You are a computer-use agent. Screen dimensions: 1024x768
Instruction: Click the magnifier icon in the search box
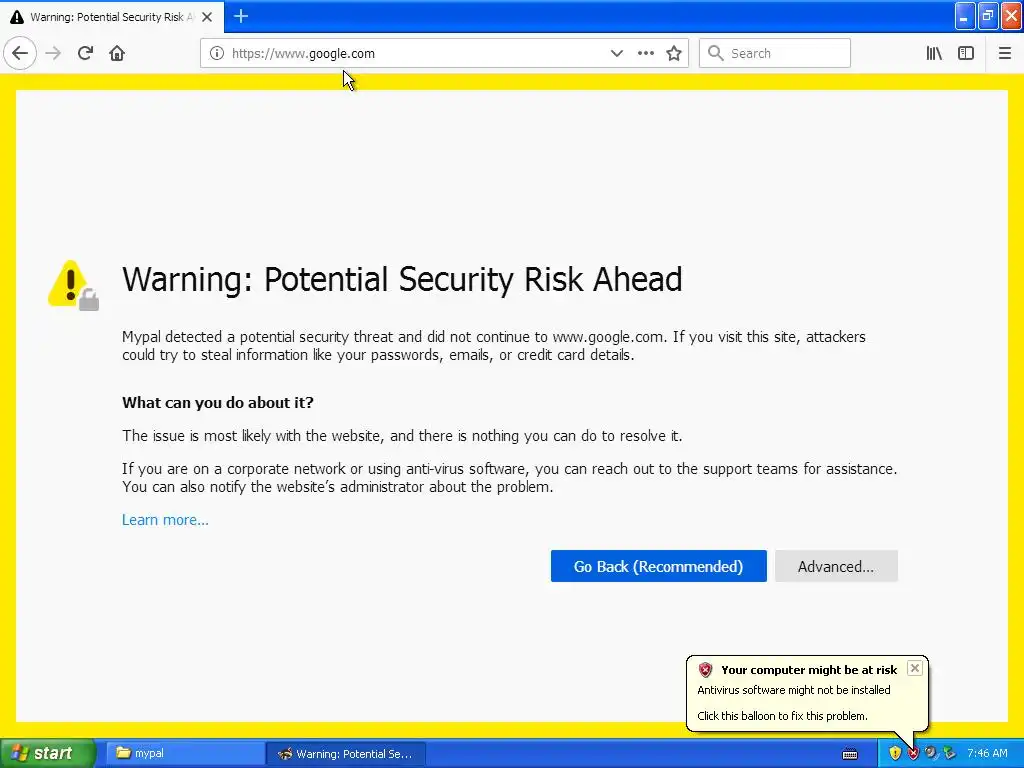point(715,54)
